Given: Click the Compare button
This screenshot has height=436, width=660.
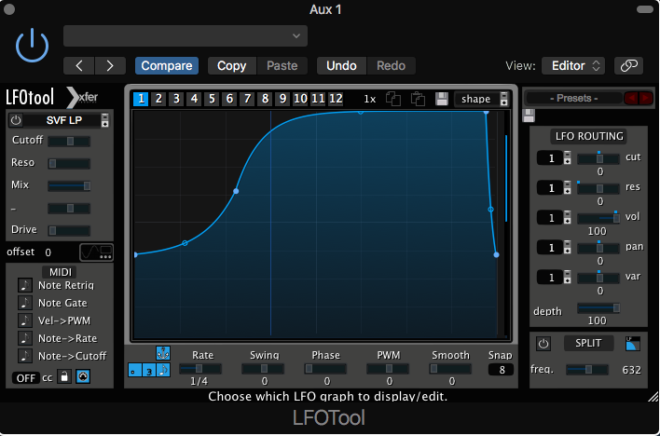Looking at the screenshot, I should [x=167, y=66].
